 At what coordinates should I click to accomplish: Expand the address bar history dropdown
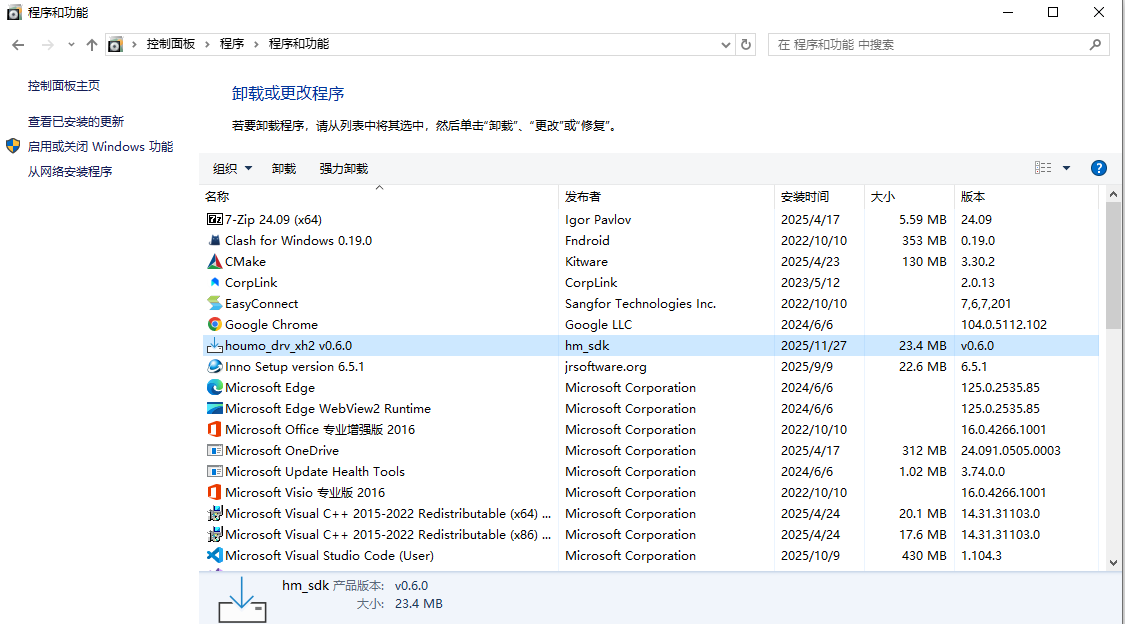pos(725,44)
